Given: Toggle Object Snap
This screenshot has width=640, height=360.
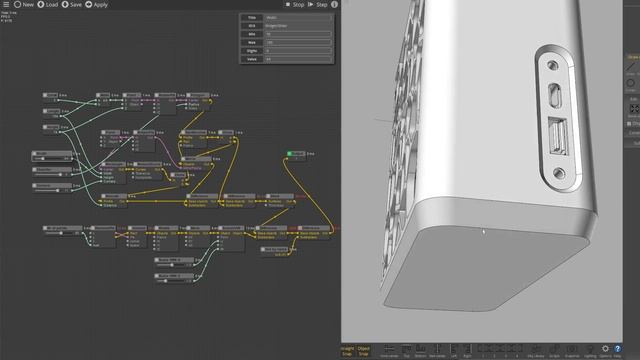Looking at the screenshot, I should pyautogui.click(x=363, y=351).
